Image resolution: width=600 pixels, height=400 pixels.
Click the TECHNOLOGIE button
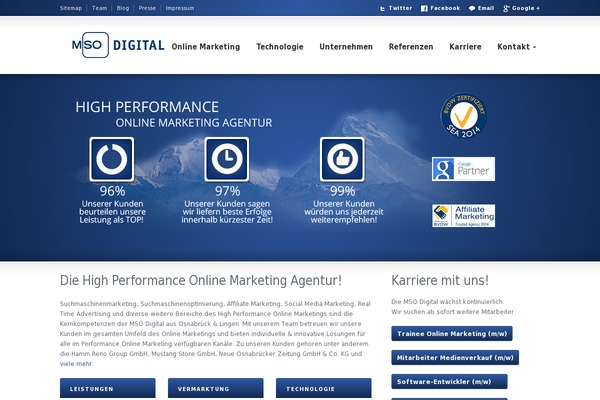point(323,389)
